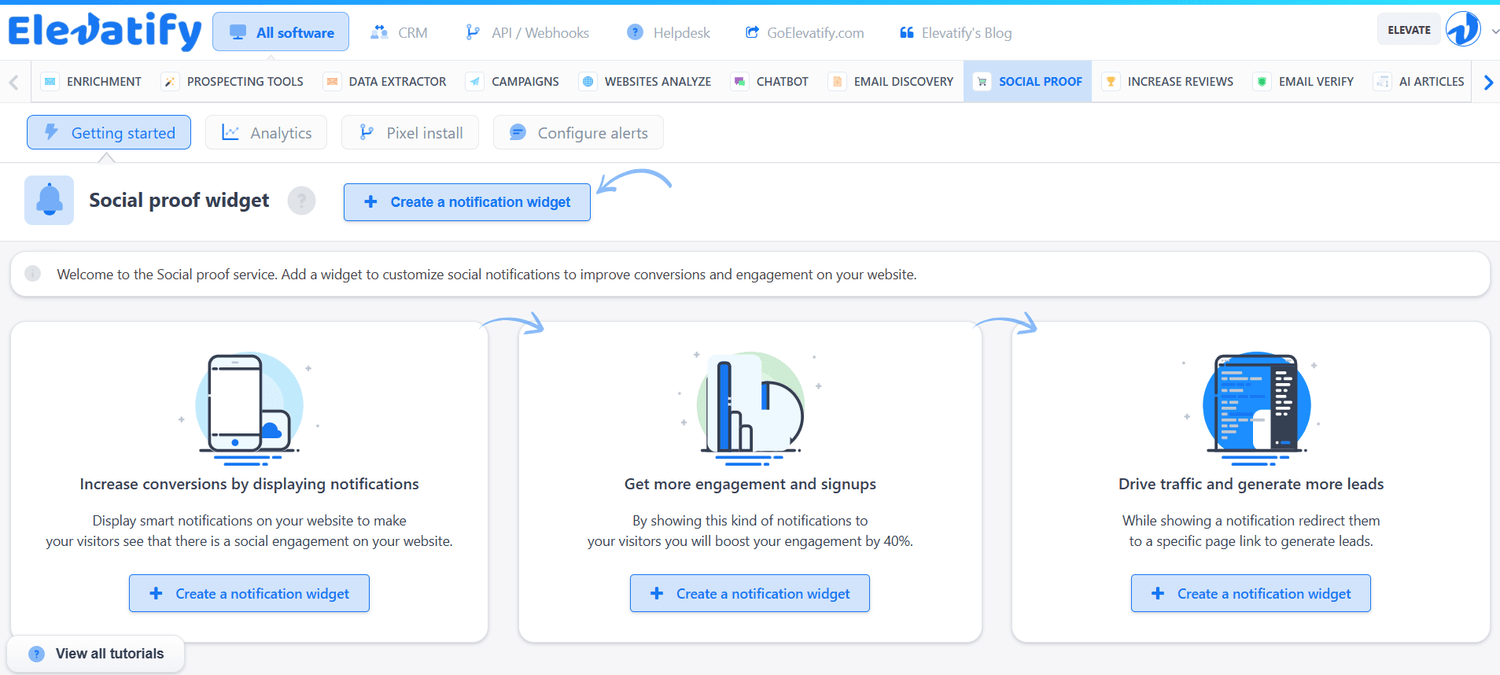This screenshot has width=1500, height=675.
Task: Create a notification widget under Drive traffic card
Action: click(1250, 594)
